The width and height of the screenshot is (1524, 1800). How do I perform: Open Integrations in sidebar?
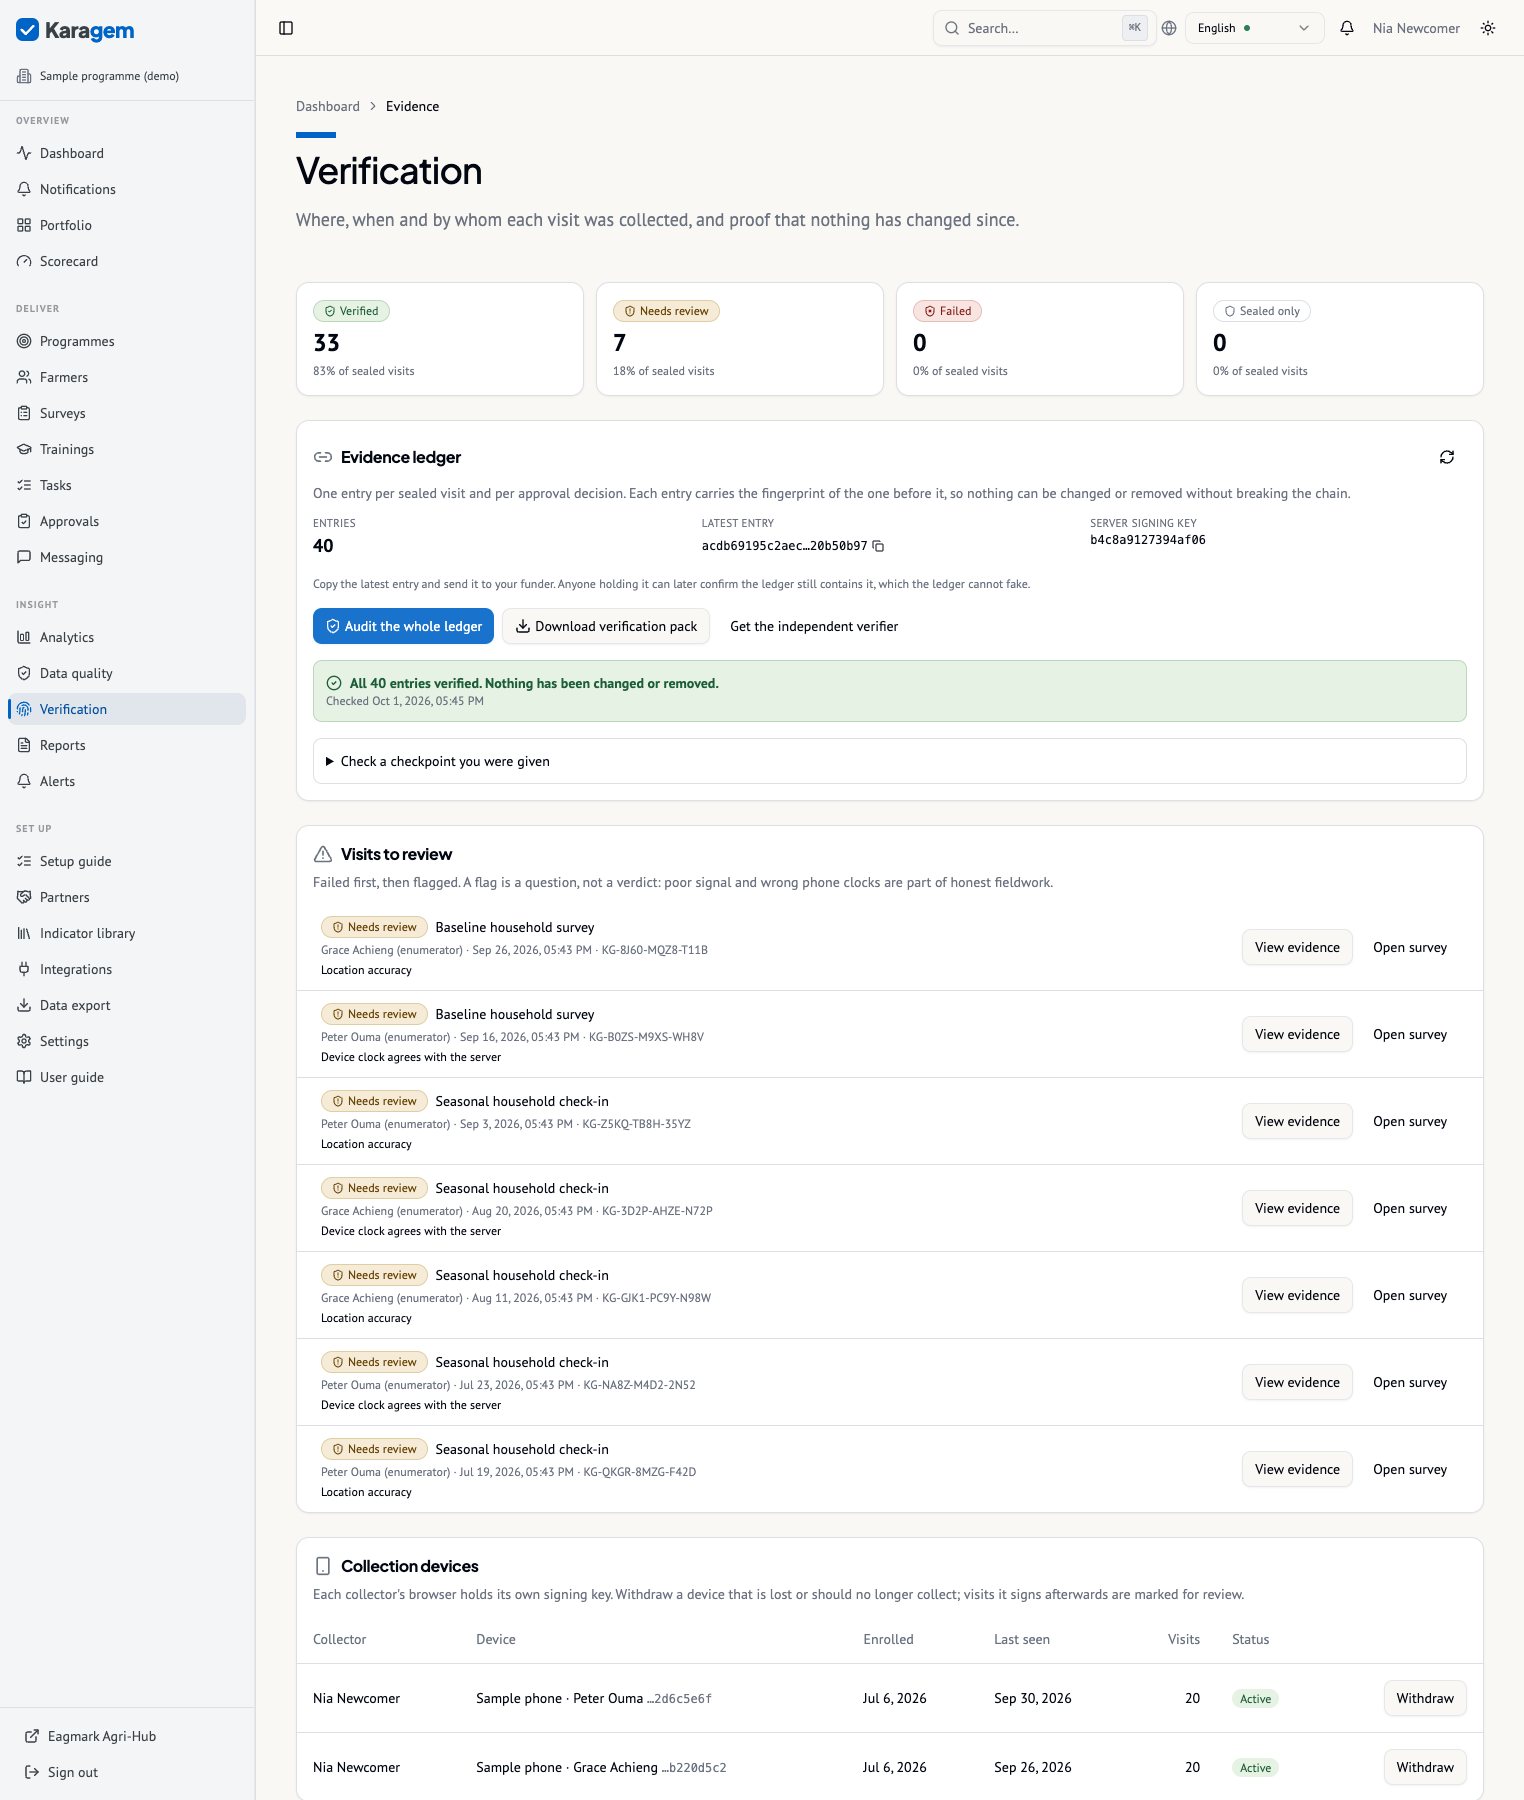pyautogui.click(x=126, y=969)
